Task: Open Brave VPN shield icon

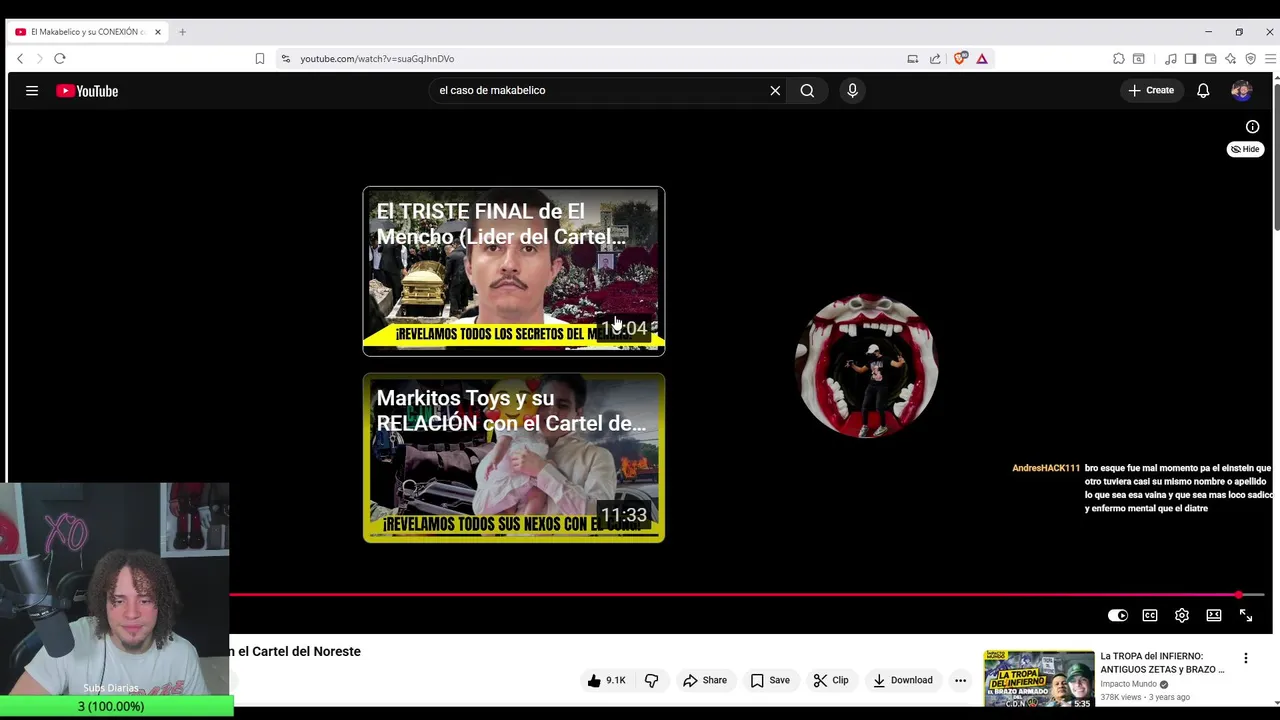Action: point(1250,59)
